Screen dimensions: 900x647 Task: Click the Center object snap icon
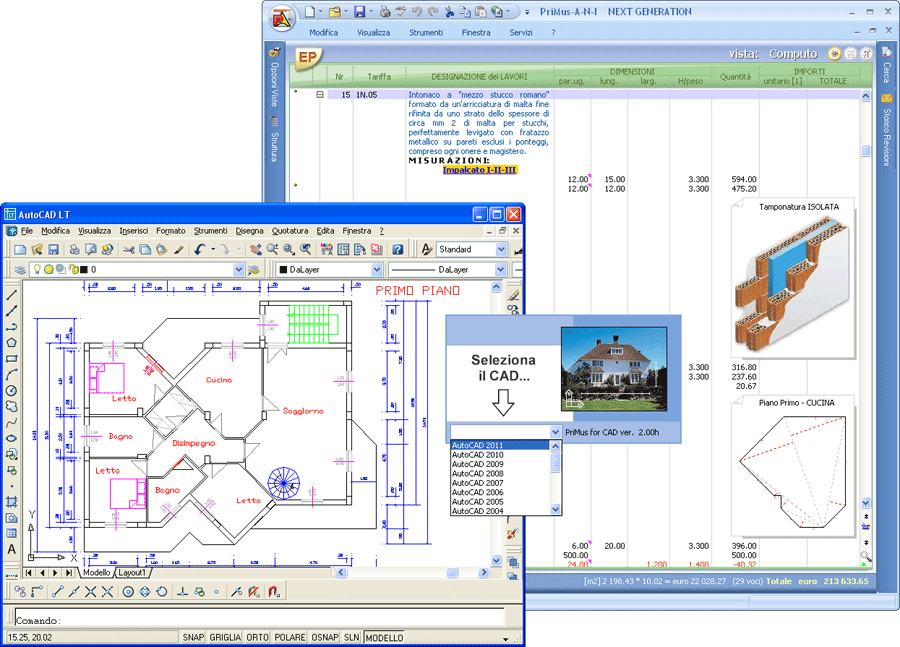click(129, 591)
